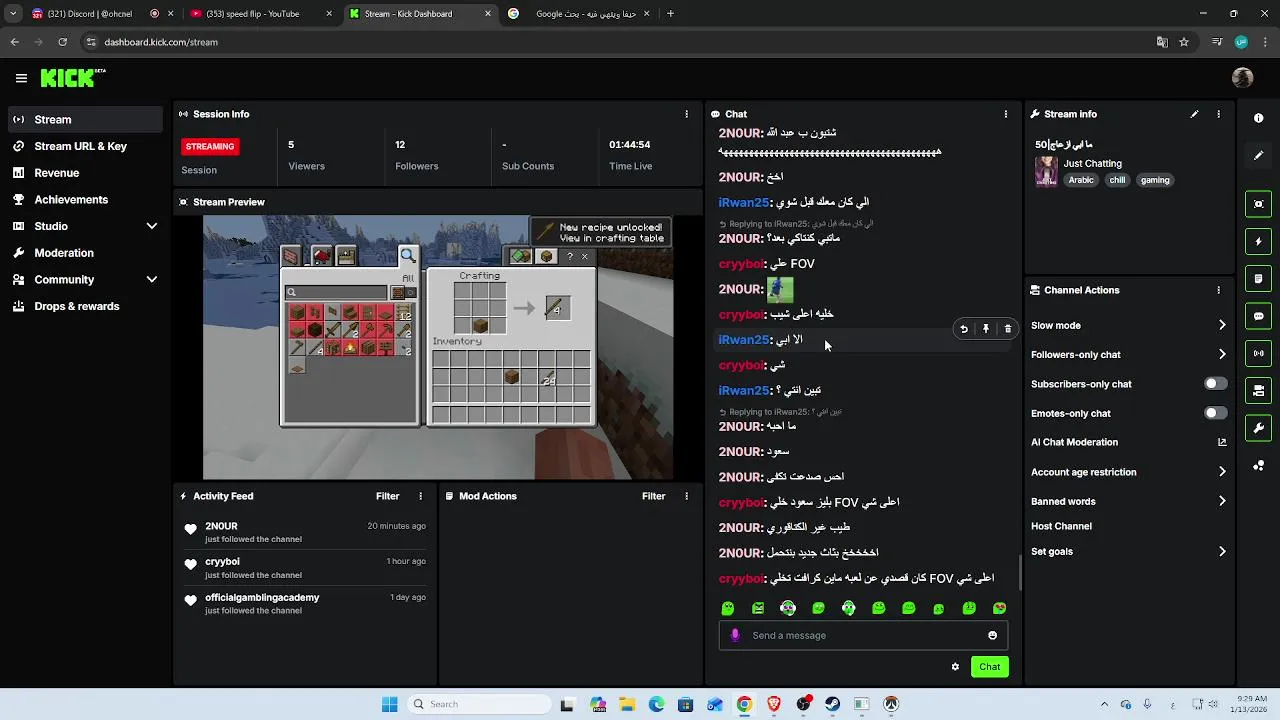Open the Activity Feed options menu
This screenshot has height=720, width=1280.
coord(420,496)
